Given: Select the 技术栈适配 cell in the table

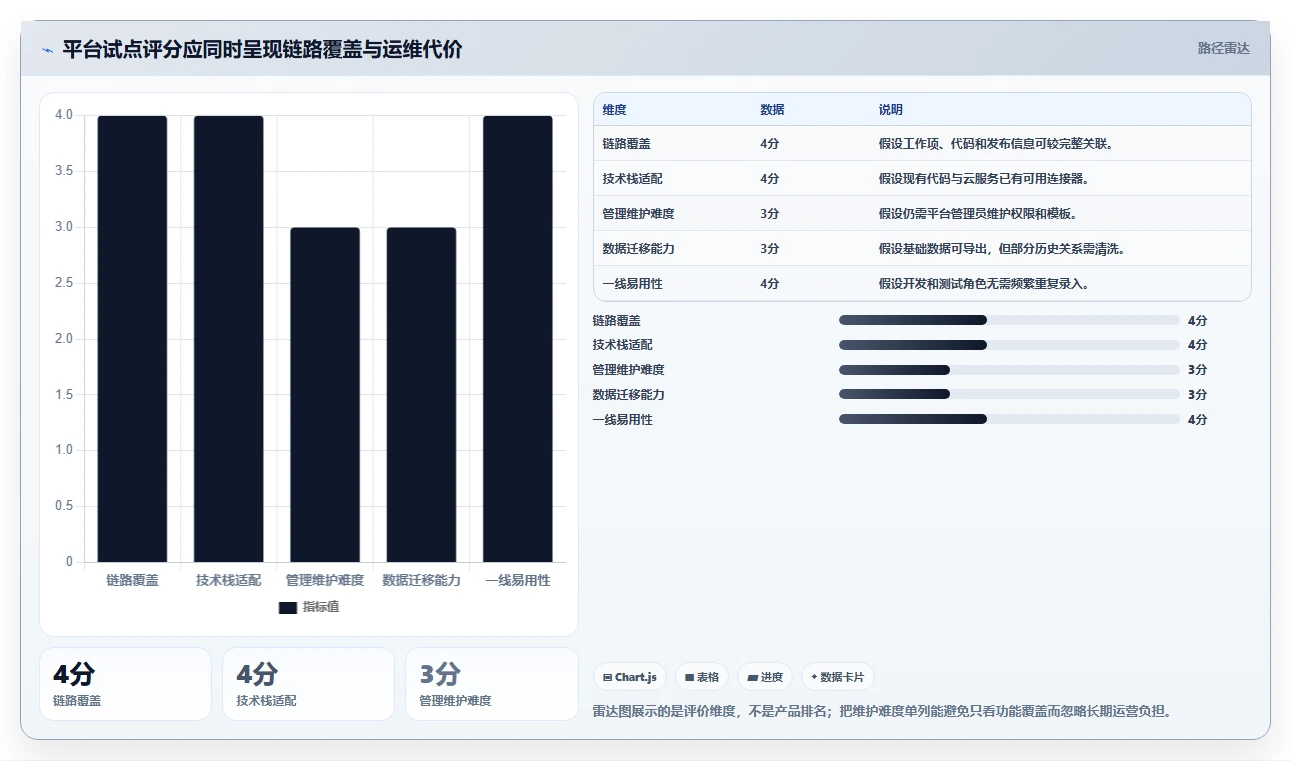Looking at the screenshot, I should tap(633, 179).
